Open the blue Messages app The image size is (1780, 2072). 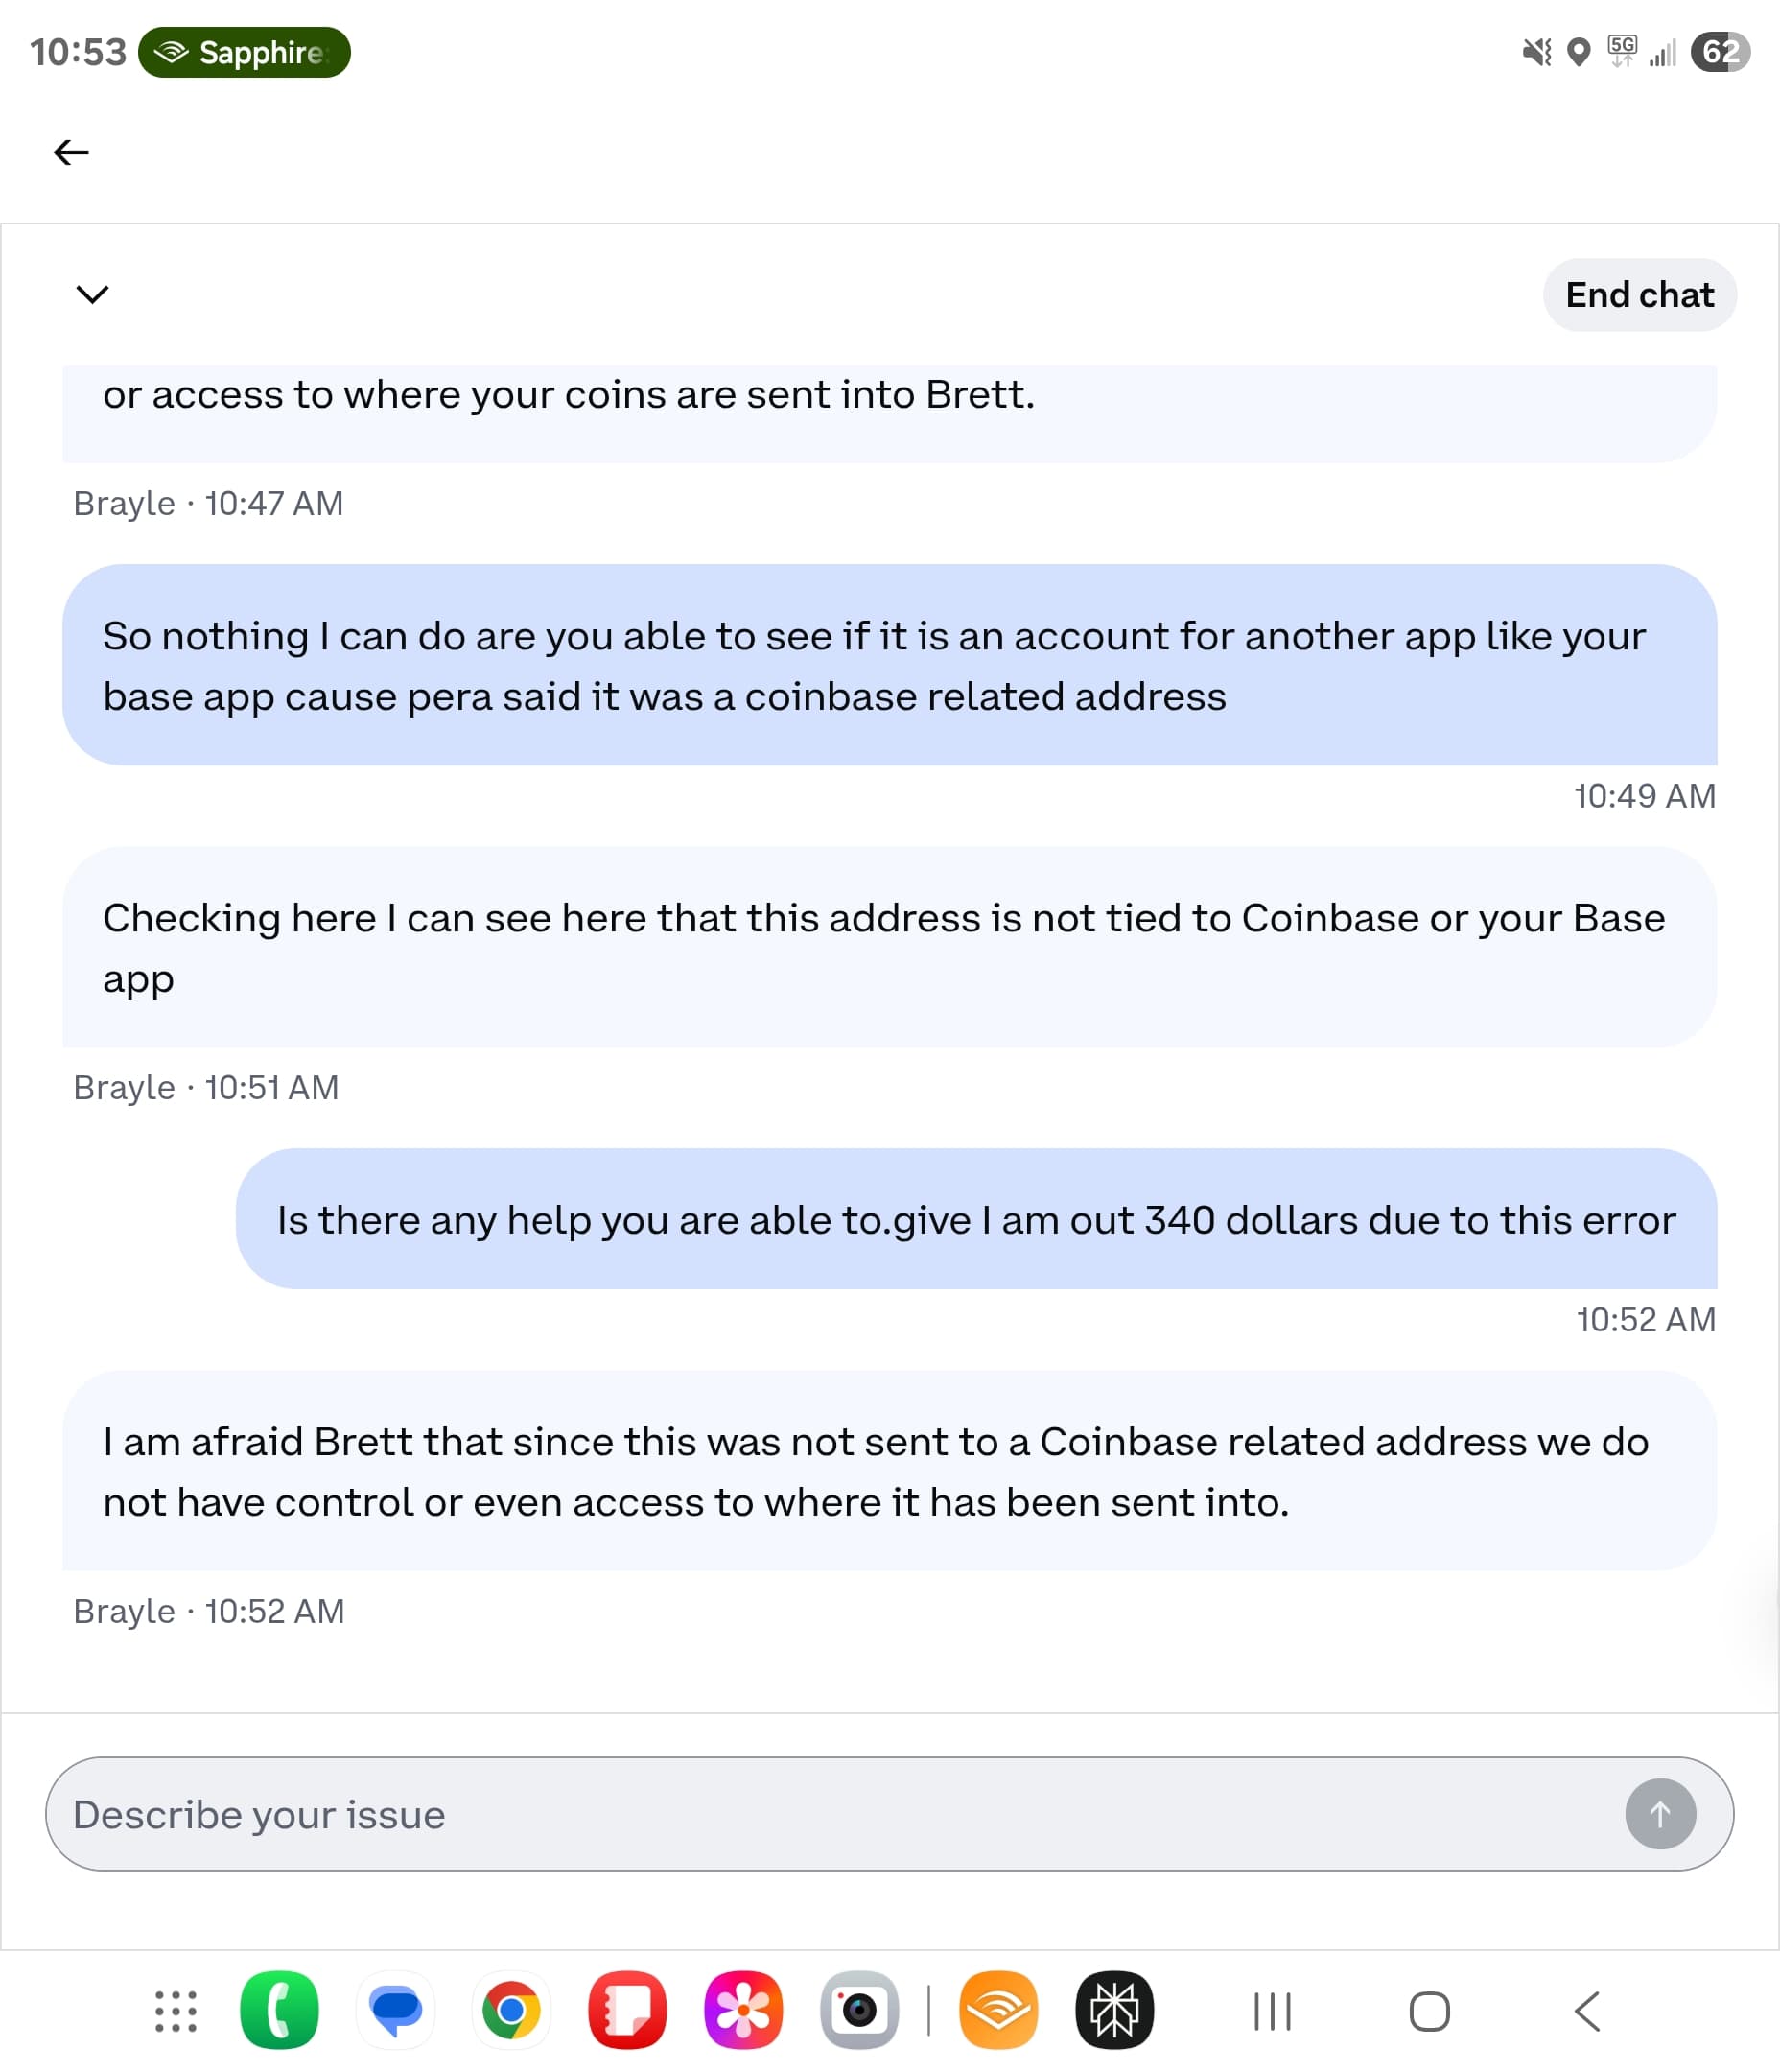point(395,2010)
